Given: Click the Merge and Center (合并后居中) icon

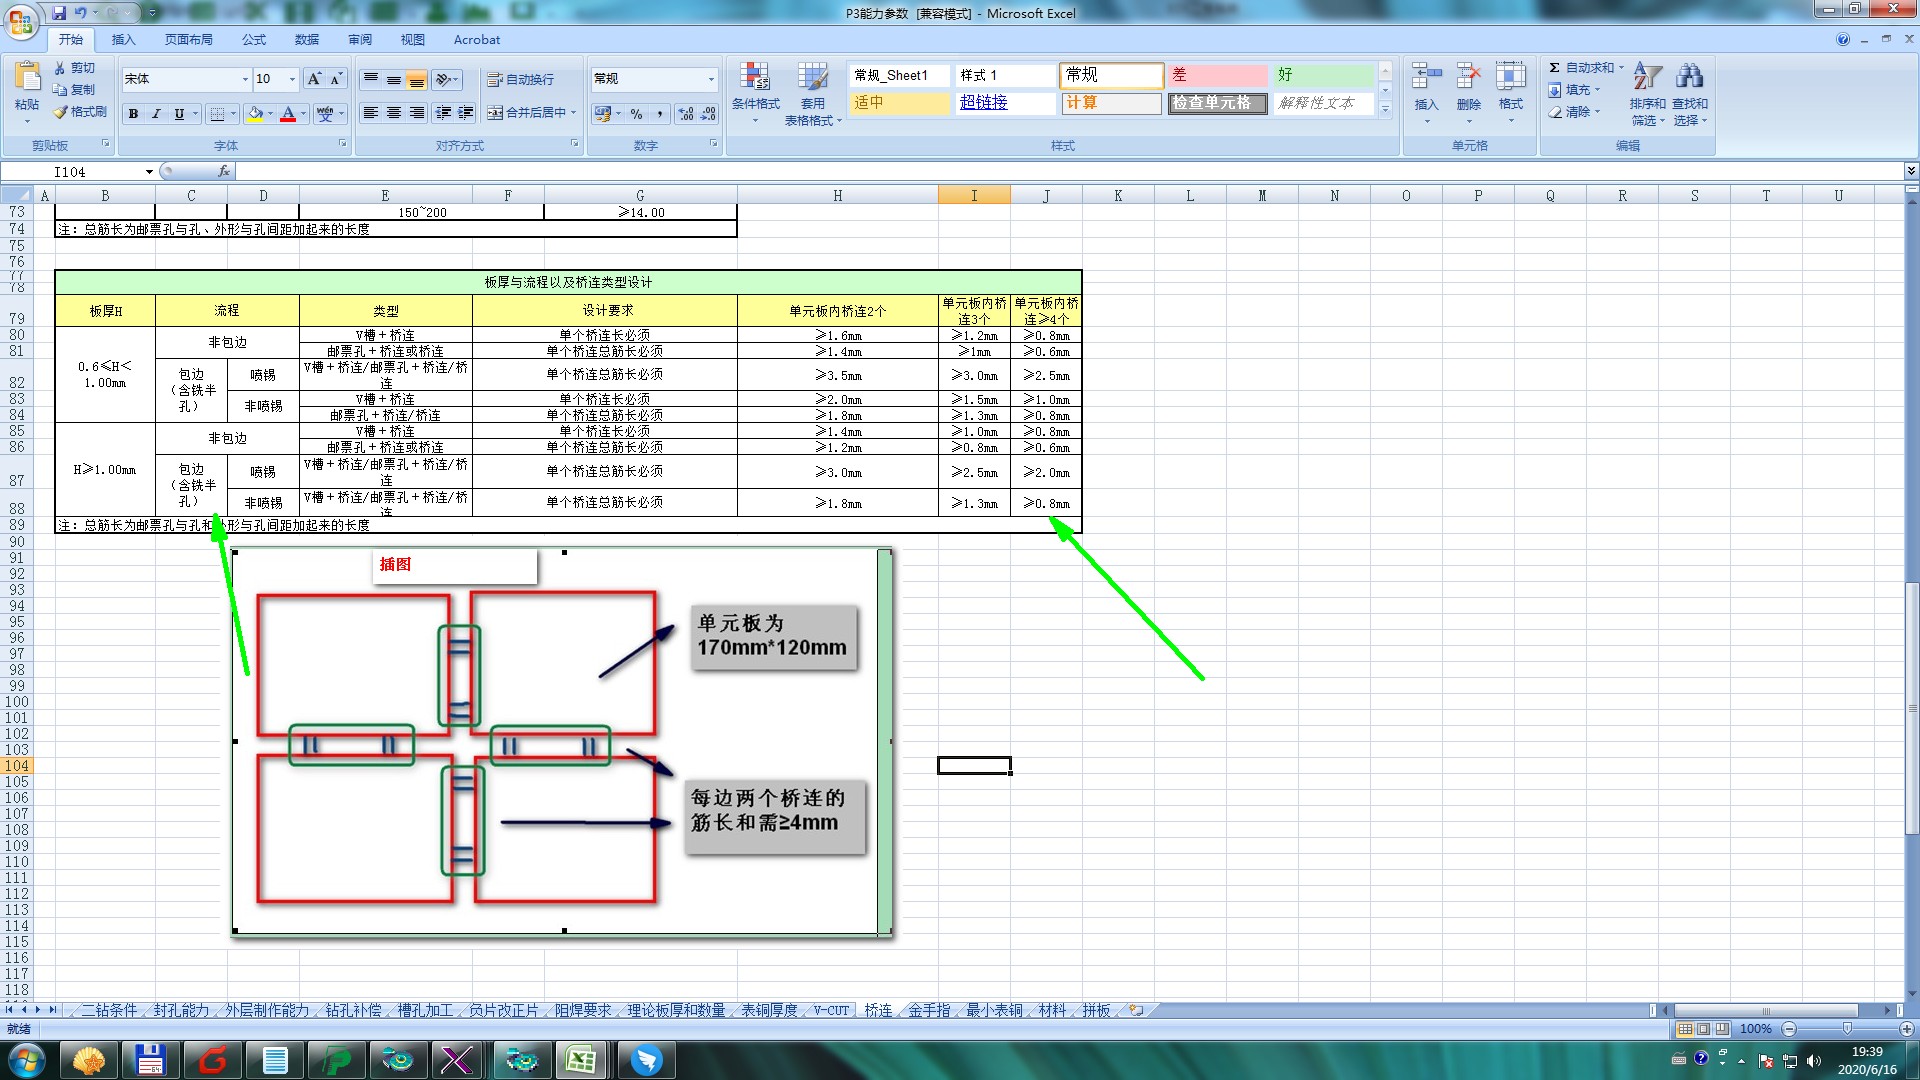Looking at the screenshot, I should (x=495, y=113).
